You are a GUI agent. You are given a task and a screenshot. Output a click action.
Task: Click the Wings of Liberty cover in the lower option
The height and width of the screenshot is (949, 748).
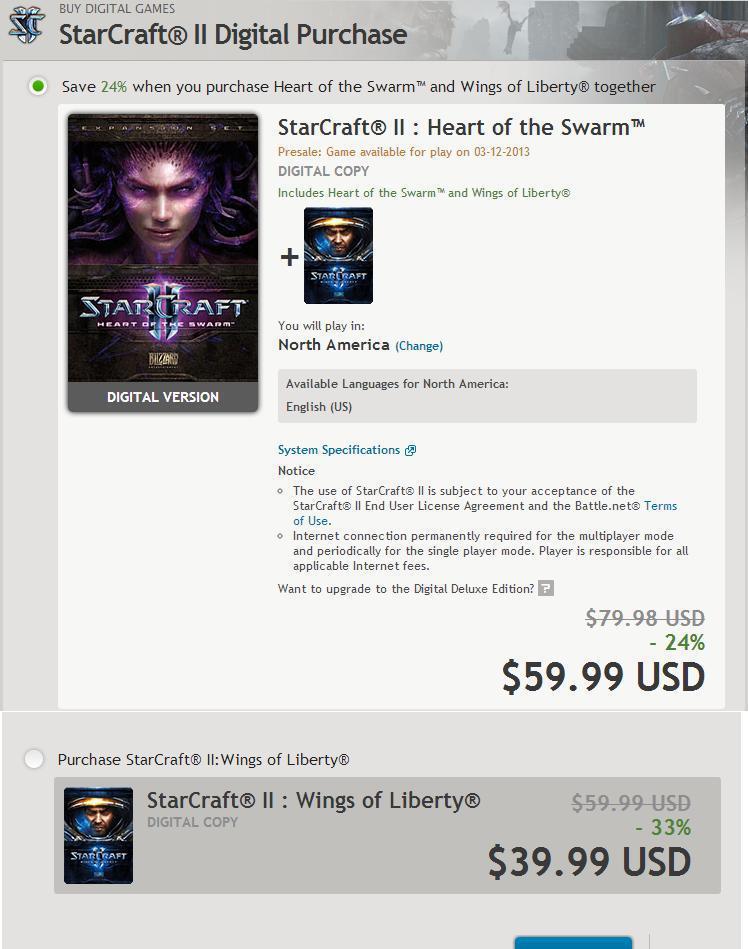[x=98, y=835]
